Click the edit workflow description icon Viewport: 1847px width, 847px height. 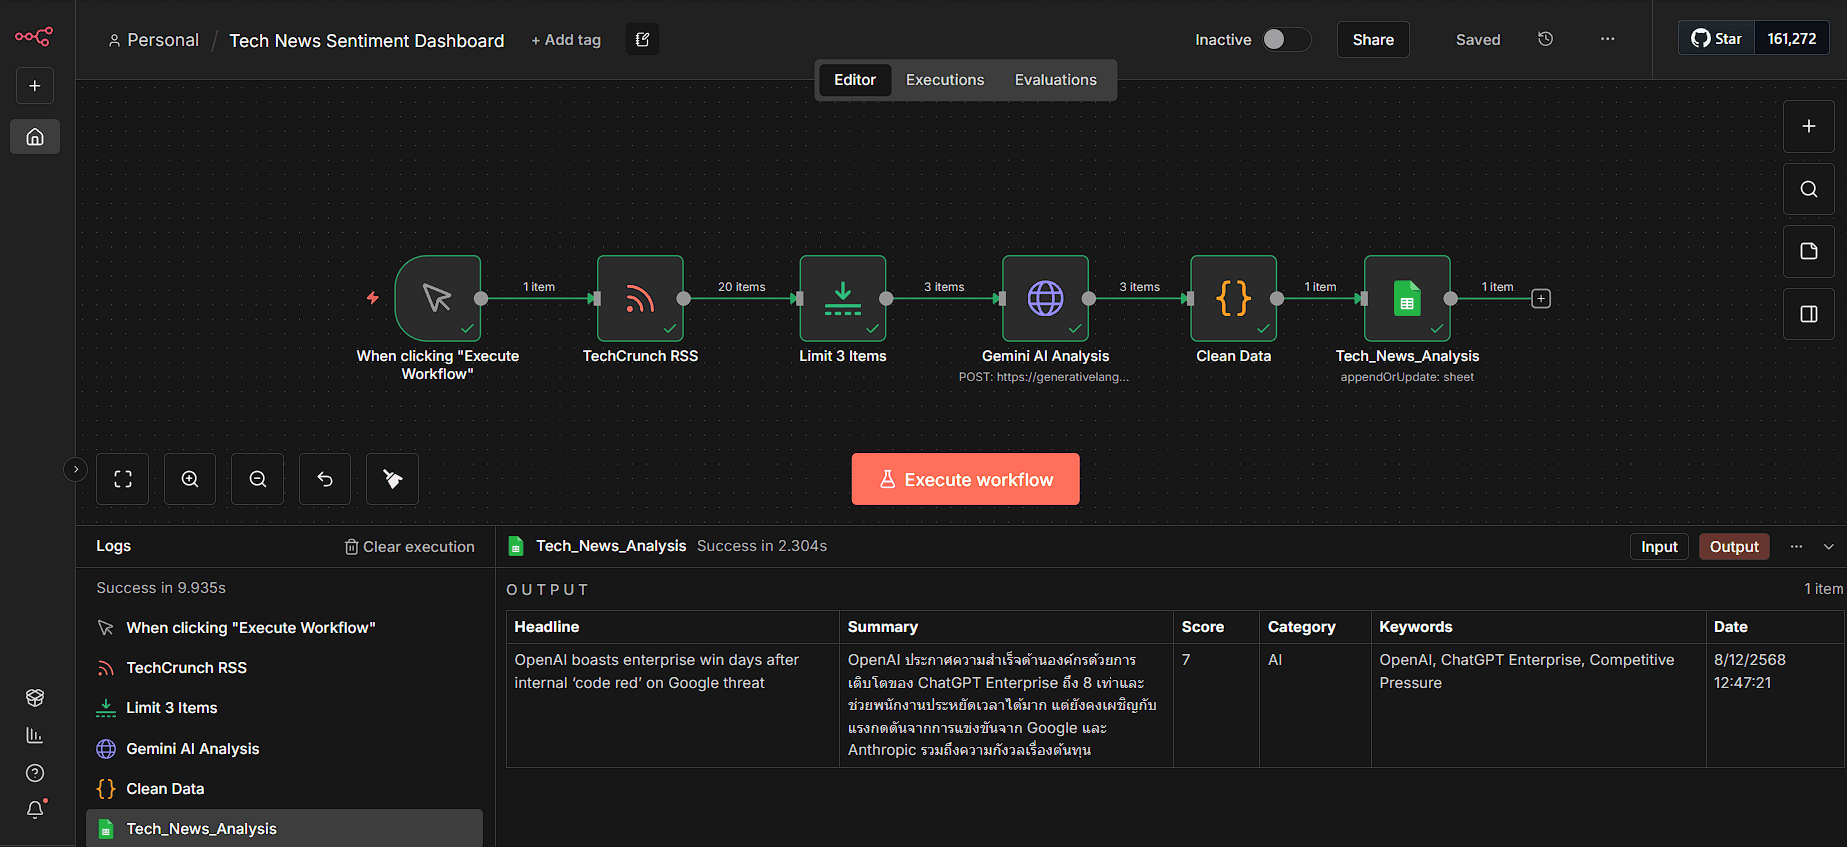tap(642, 40)
